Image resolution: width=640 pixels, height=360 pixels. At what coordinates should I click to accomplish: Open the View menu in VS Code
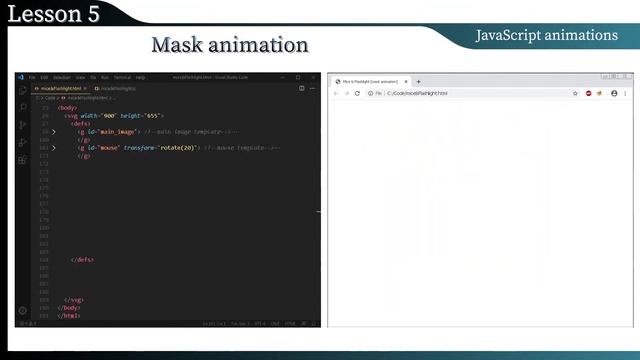(x=80, y=77)
